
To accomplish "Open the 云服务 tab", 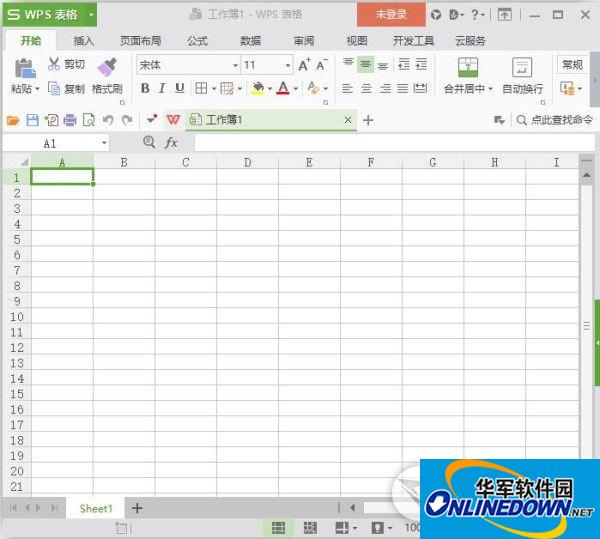I will point(470,41).
